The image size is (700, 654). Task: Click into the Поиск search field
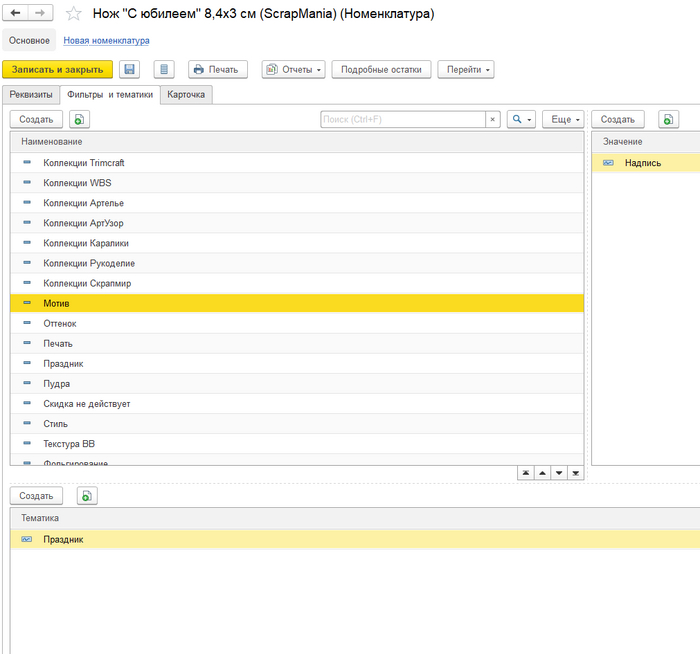point(402,119)
